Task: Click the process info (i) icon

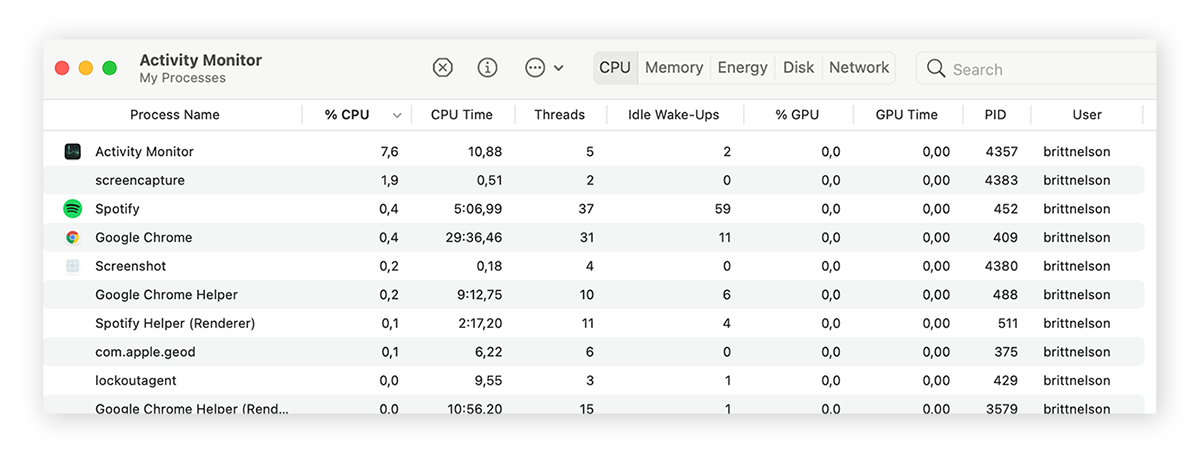Action: tap(488, 68)
